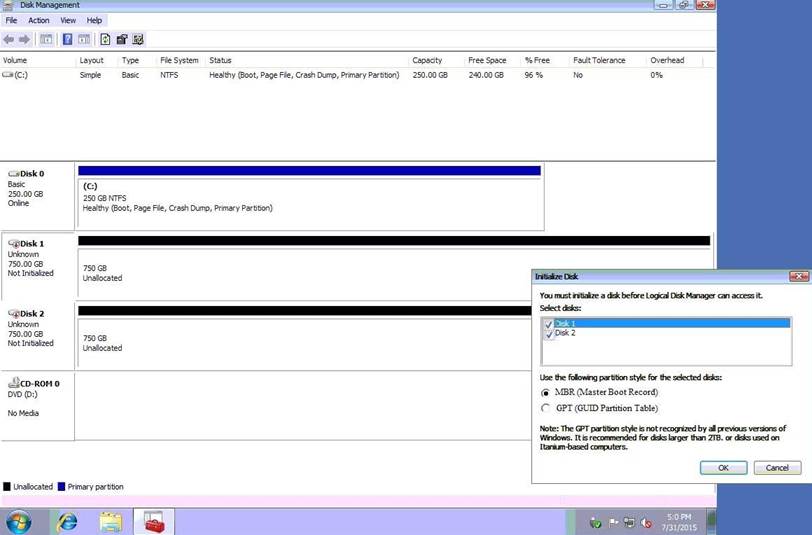Sort volumes by the Capacity column header
This screenshot has width=812, height=535.
[x=427, y=61]
